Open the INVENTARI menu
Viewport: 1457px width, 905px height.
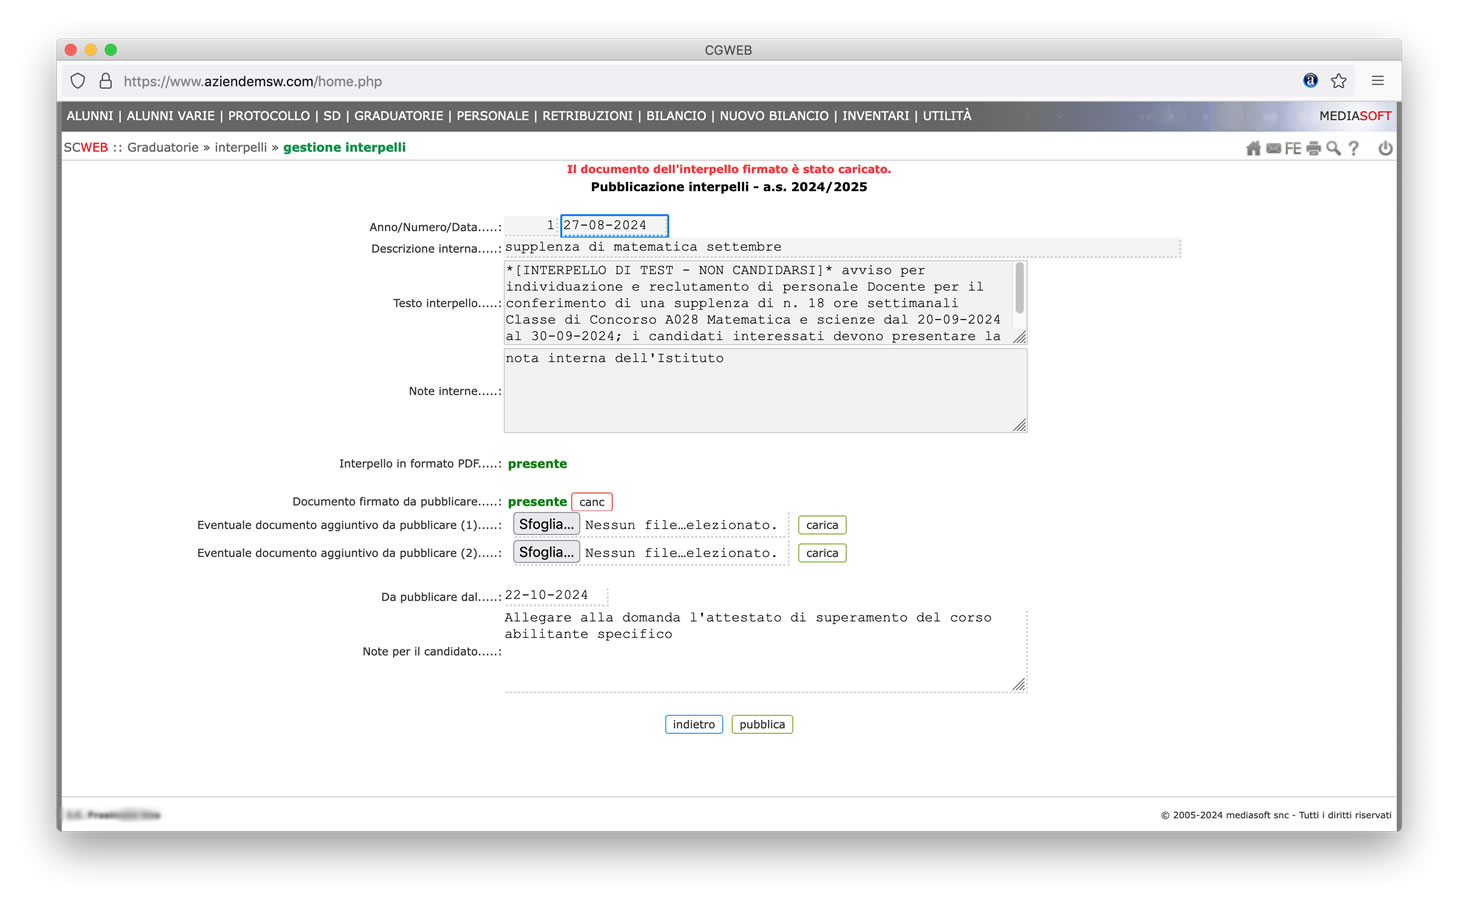point(876,116)
